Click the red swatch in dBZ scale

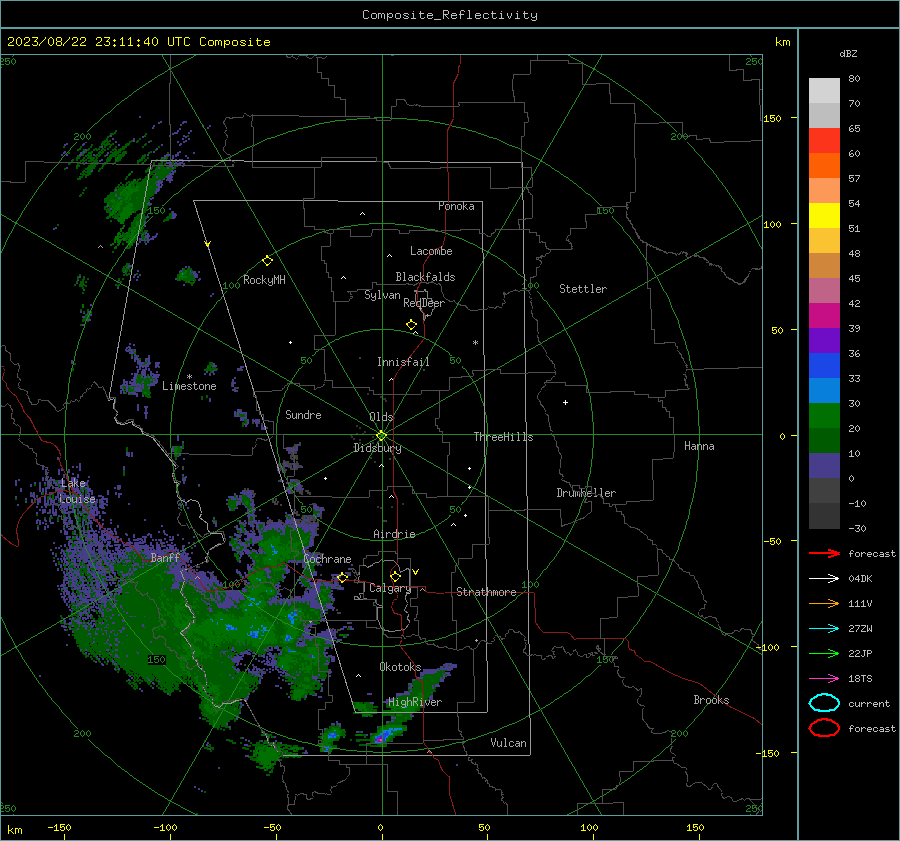(824, 141)
